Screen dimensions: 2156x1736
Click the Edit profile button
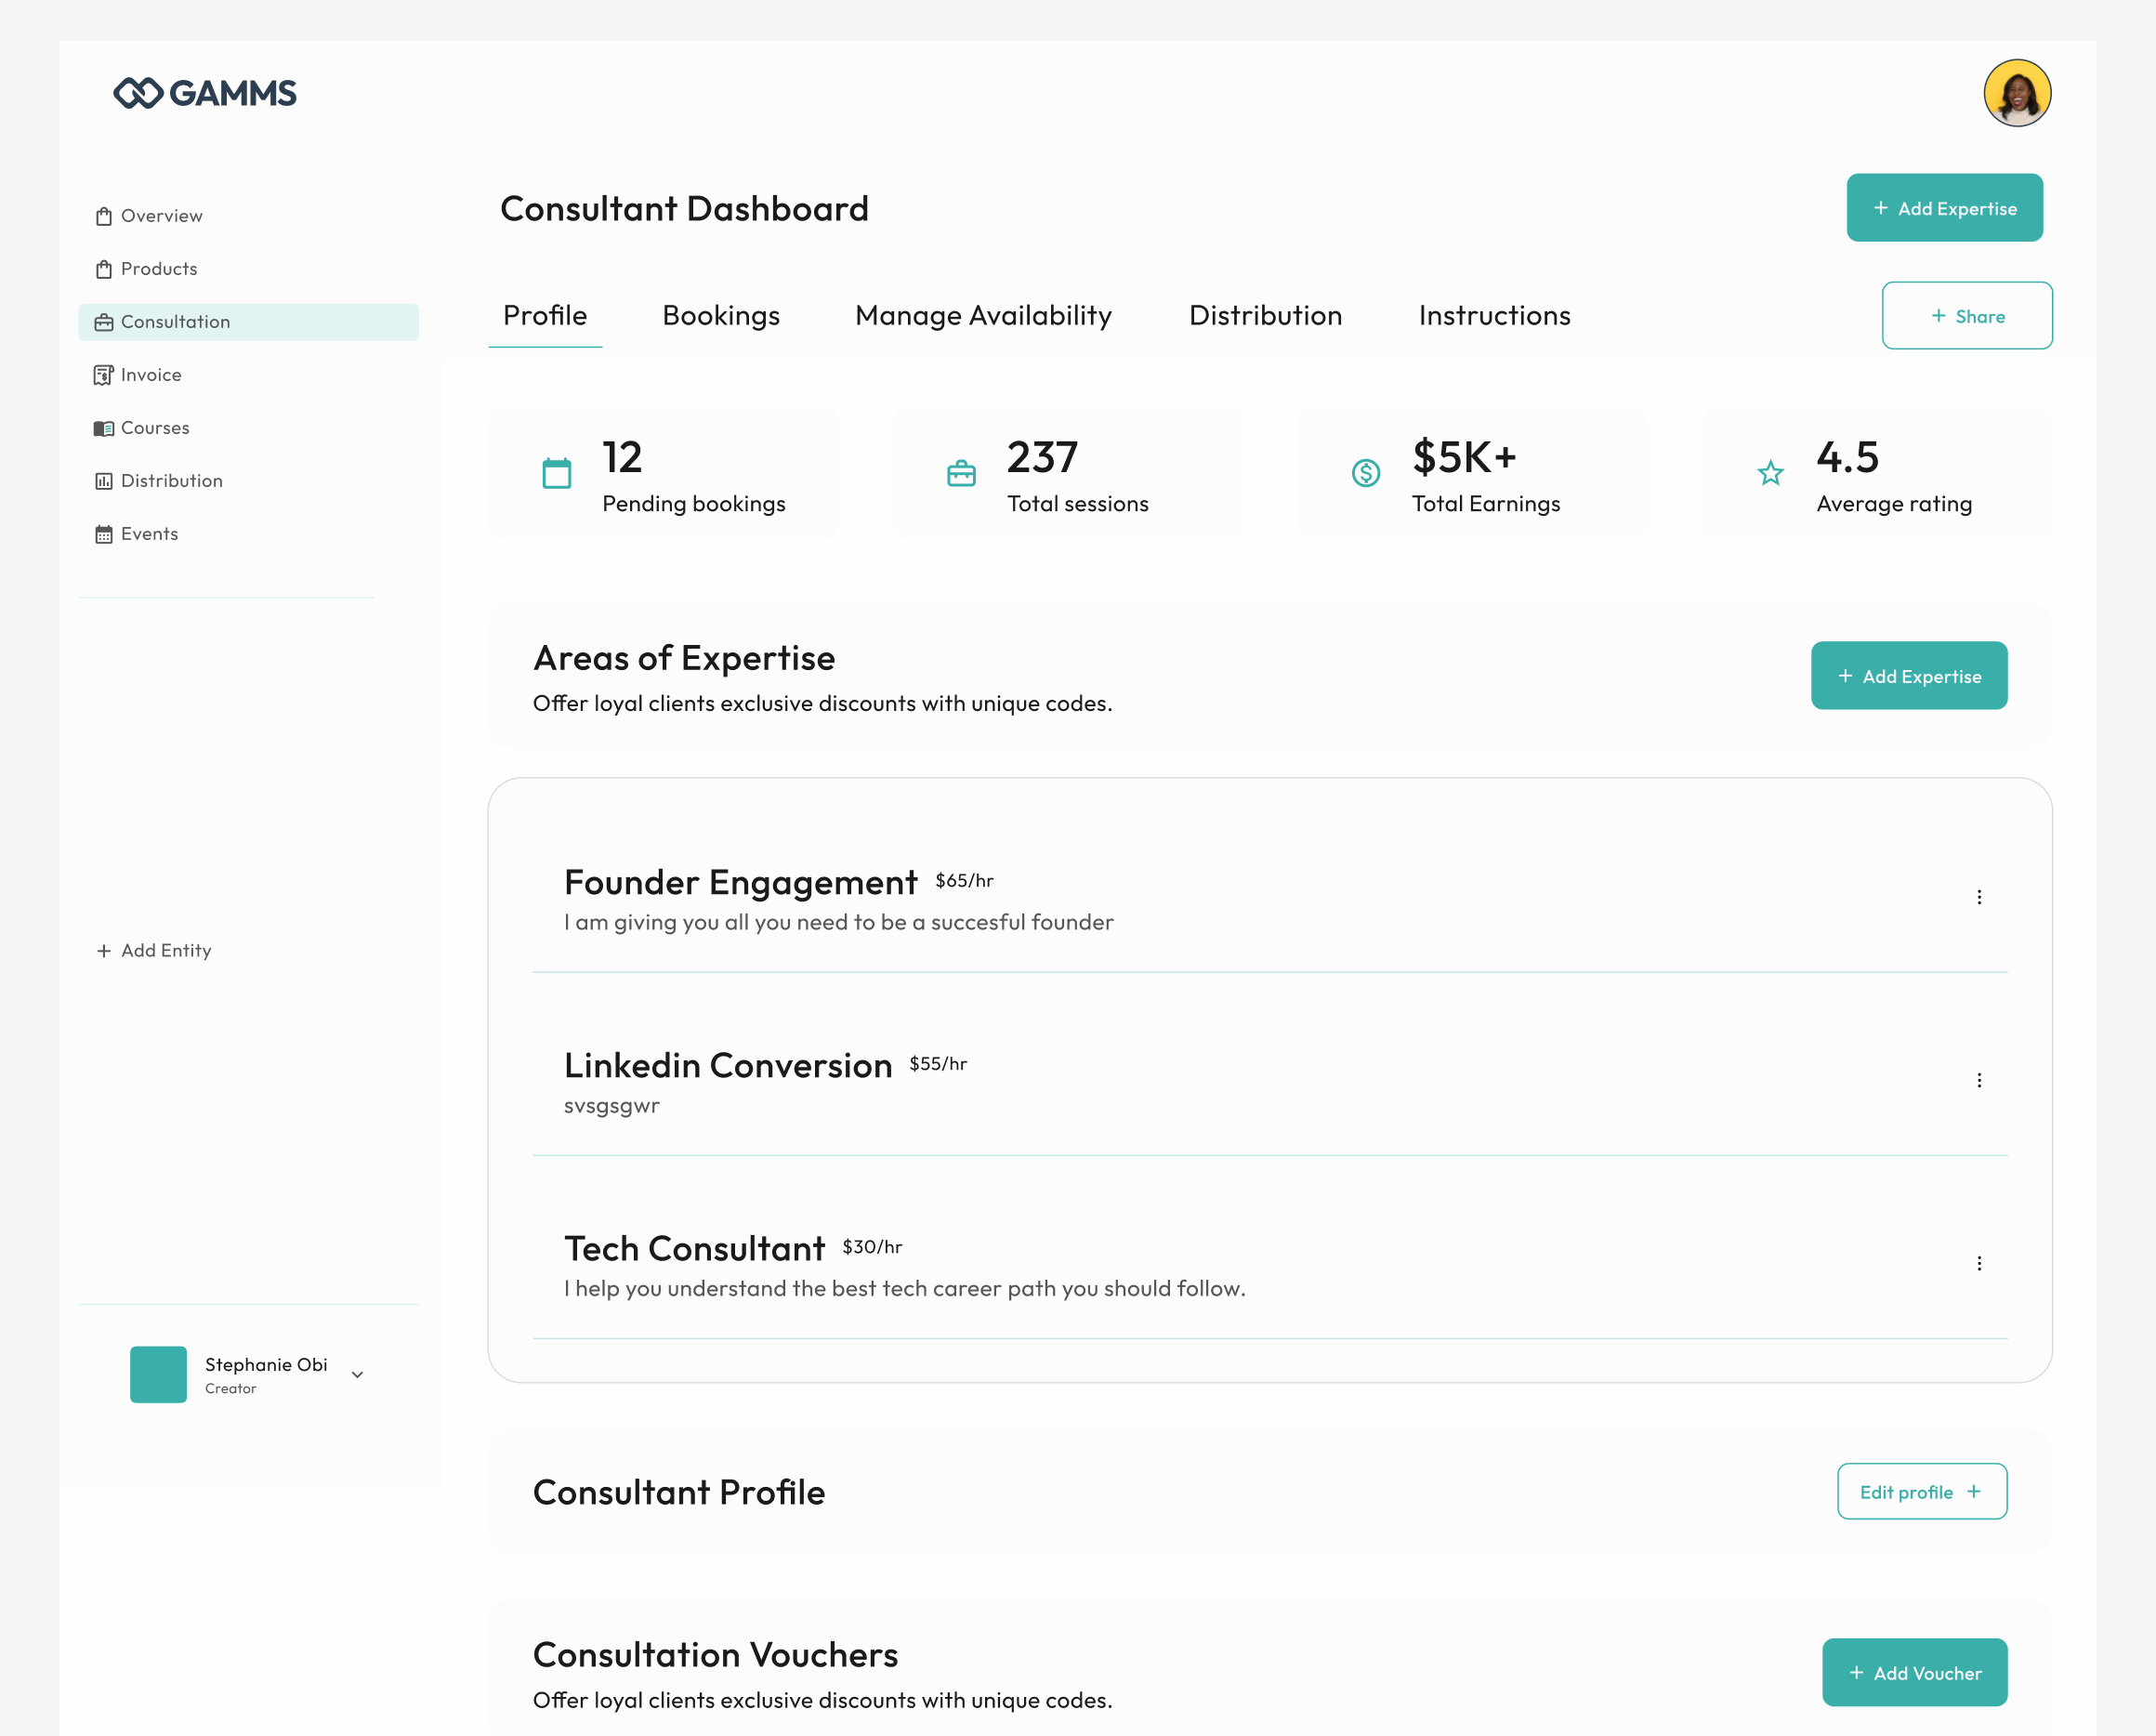tap(1921, 1492)
